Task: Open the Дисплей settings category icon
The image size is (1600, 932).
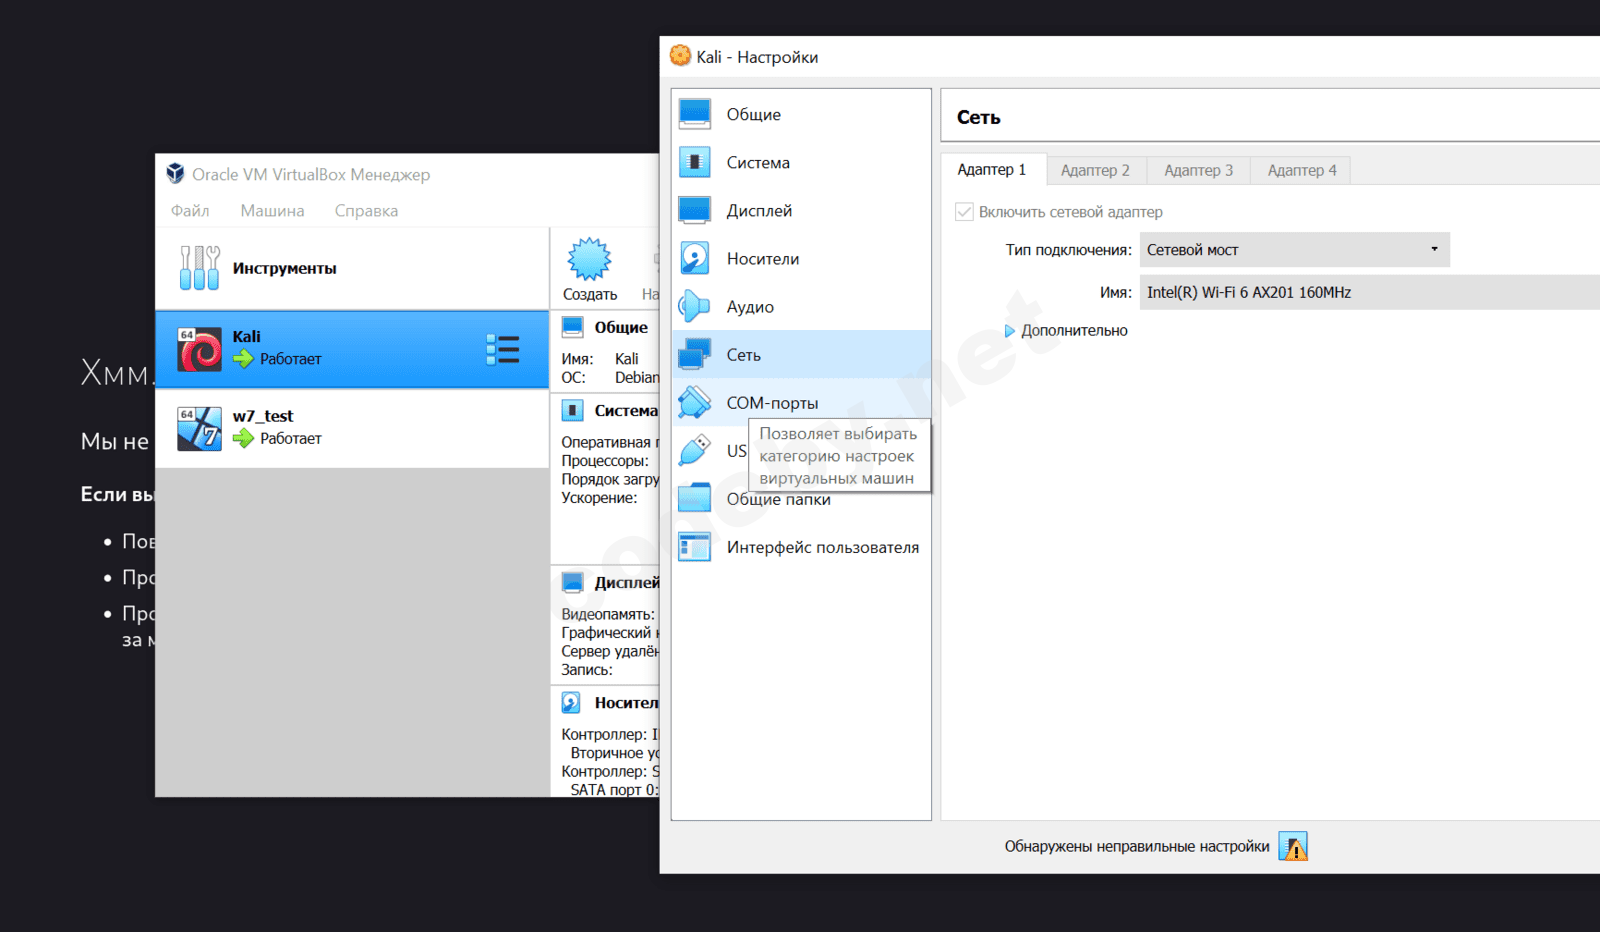Action: click(695, 210)
